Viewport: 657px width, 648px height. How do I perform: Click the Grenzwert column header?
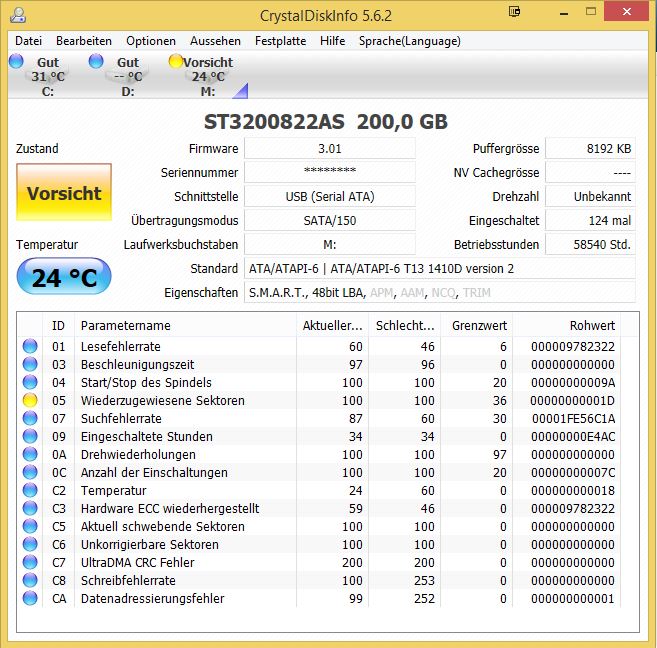point(477,325)
